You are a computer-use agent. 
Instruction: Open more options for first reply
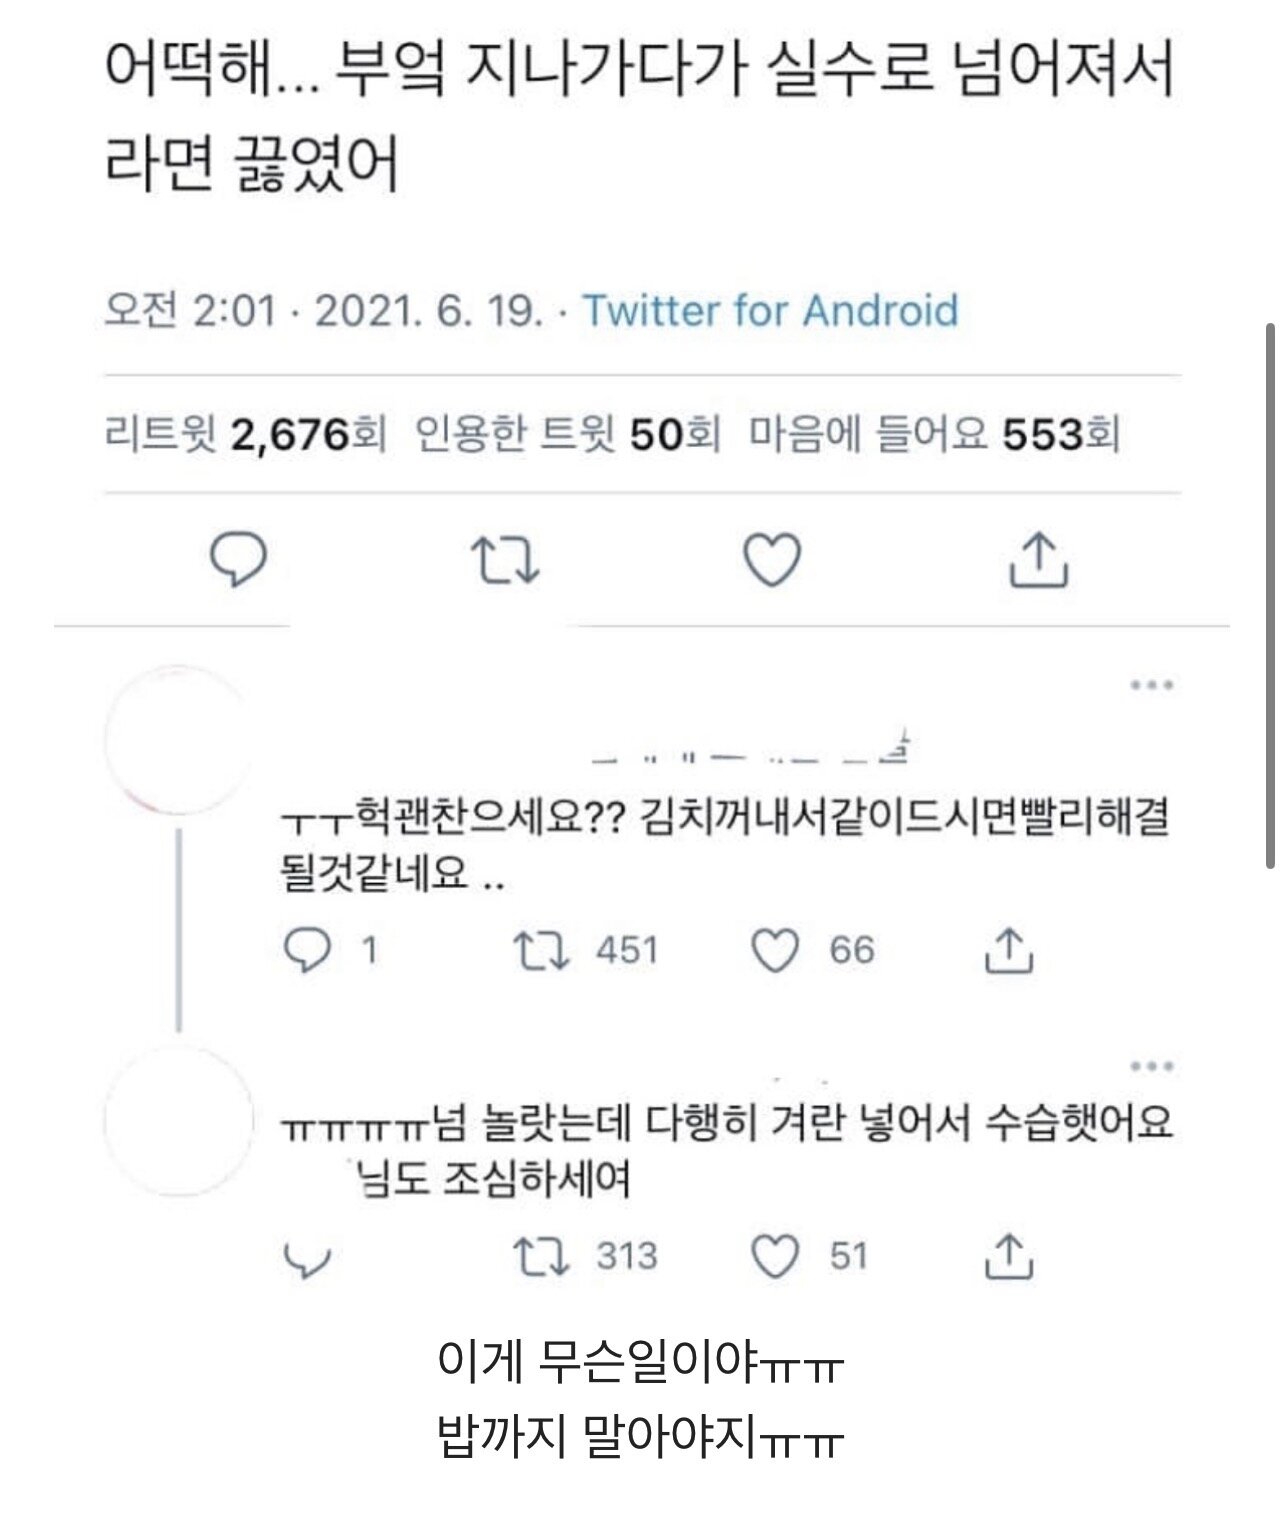[x=1151, y=686]
